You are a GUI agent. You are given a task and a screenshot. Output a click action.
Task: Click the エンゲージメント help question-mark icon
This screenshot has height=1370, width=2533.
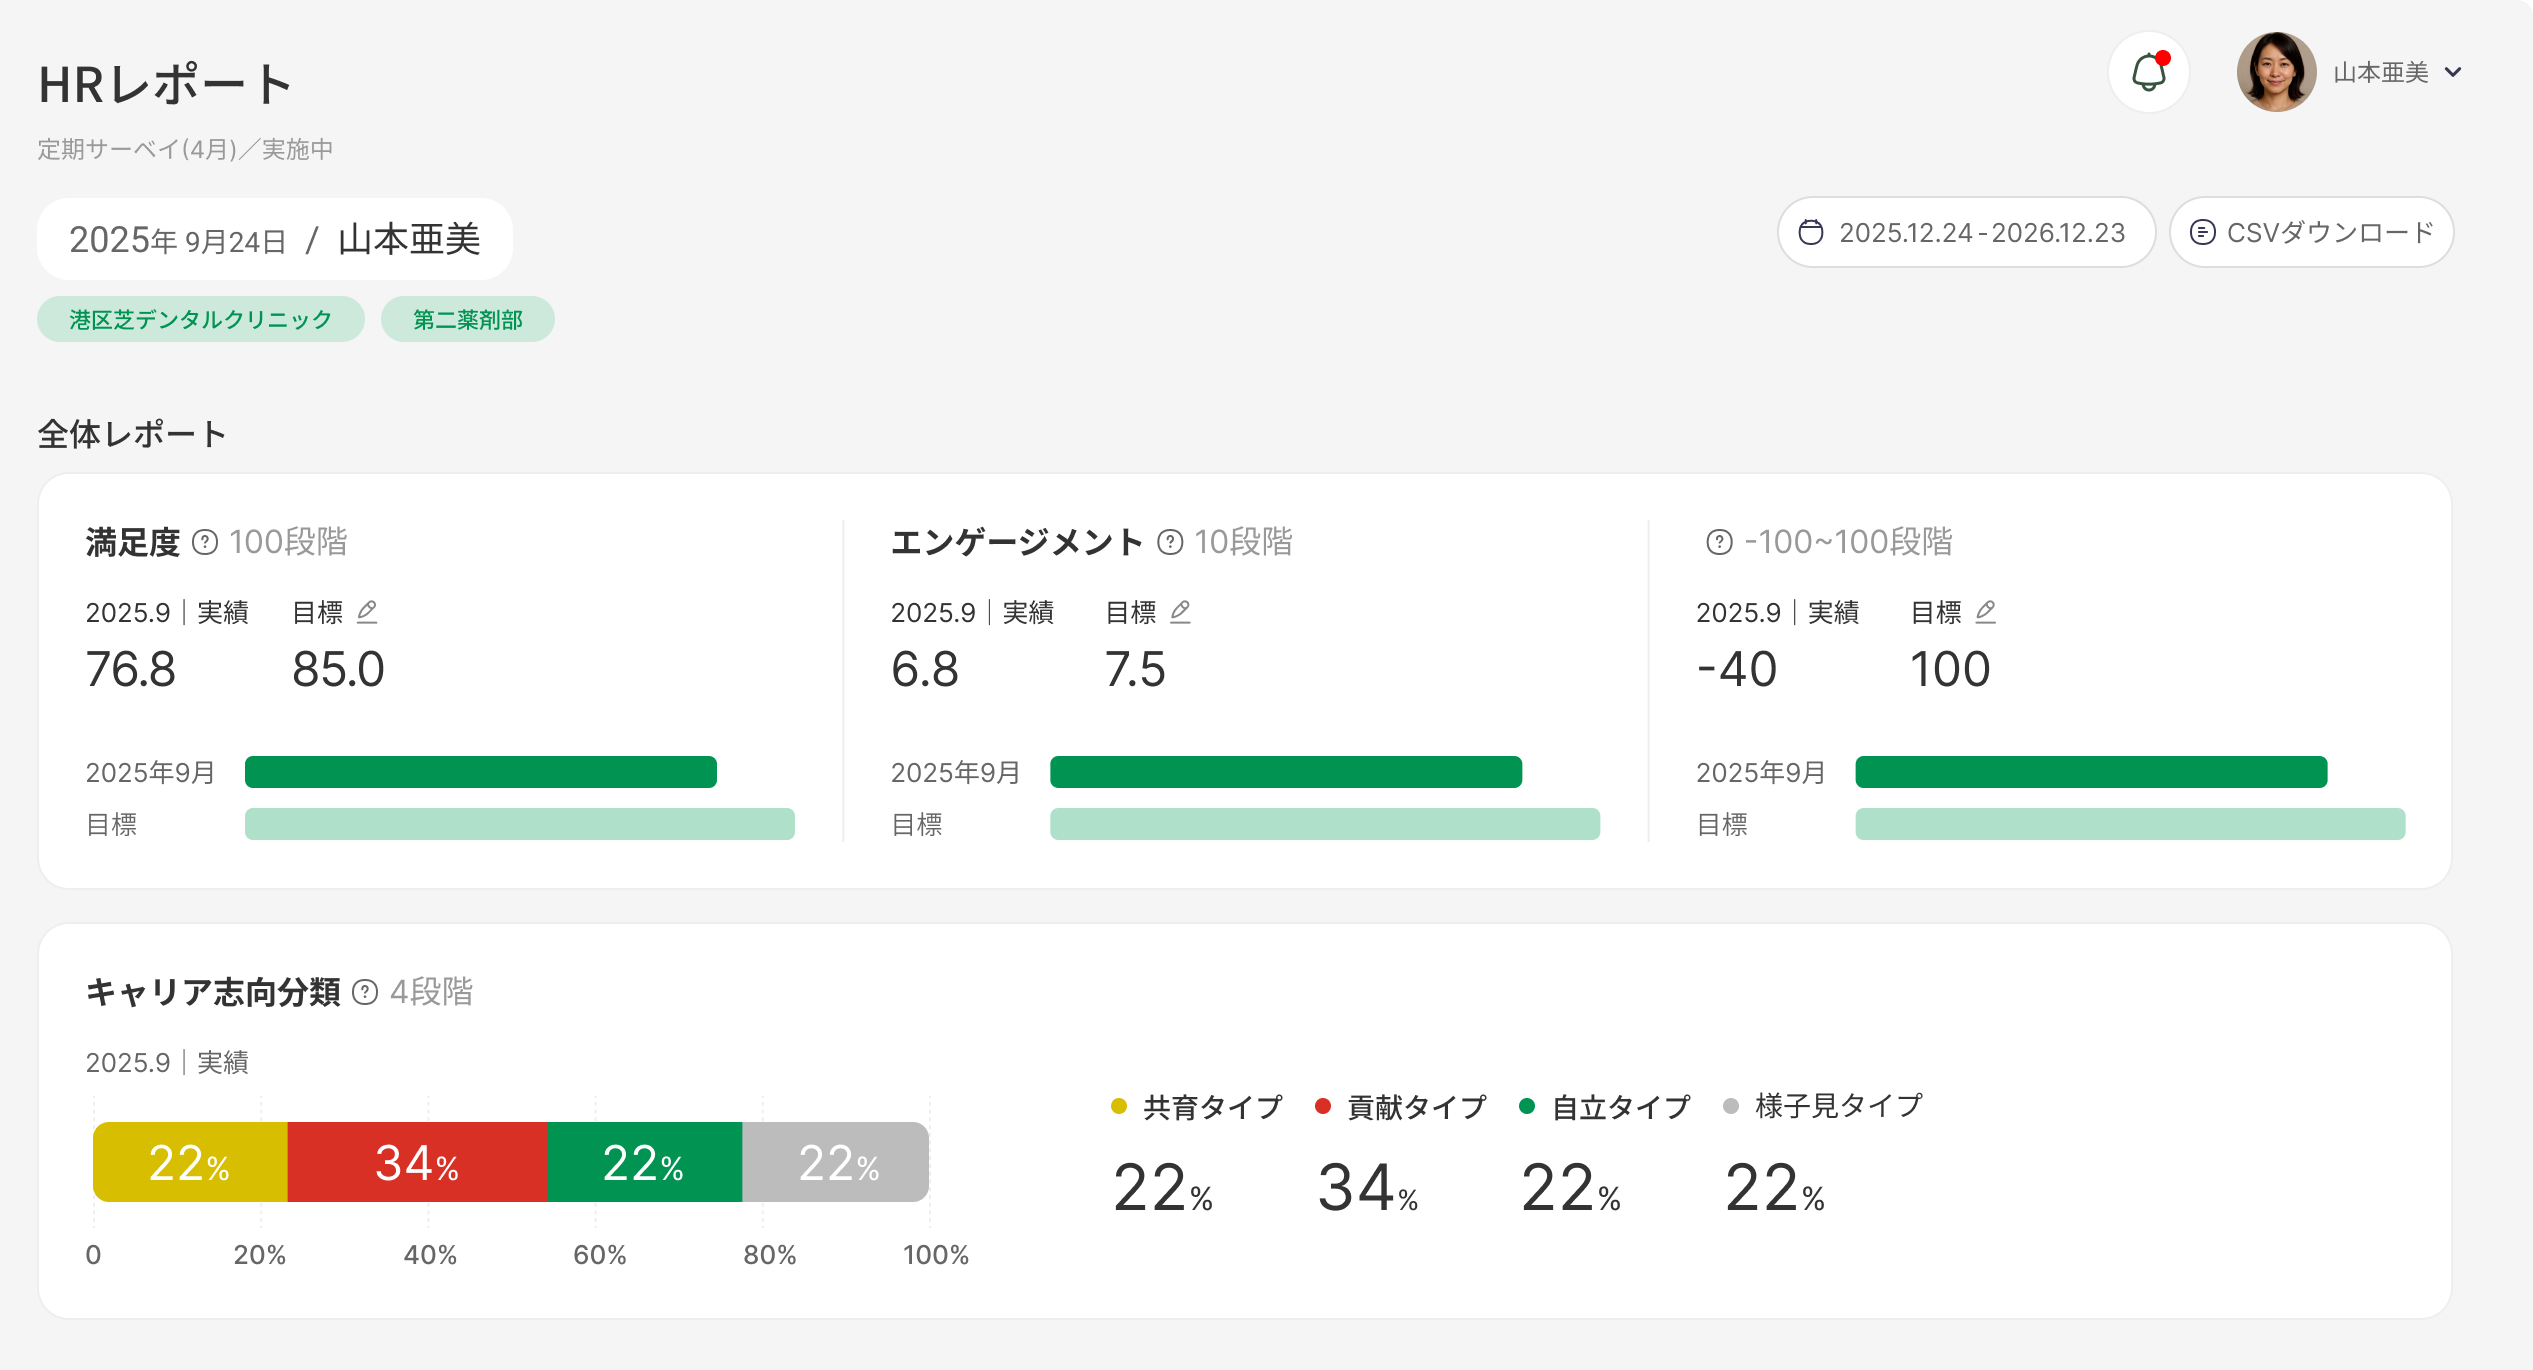[x=1170, y=542]
